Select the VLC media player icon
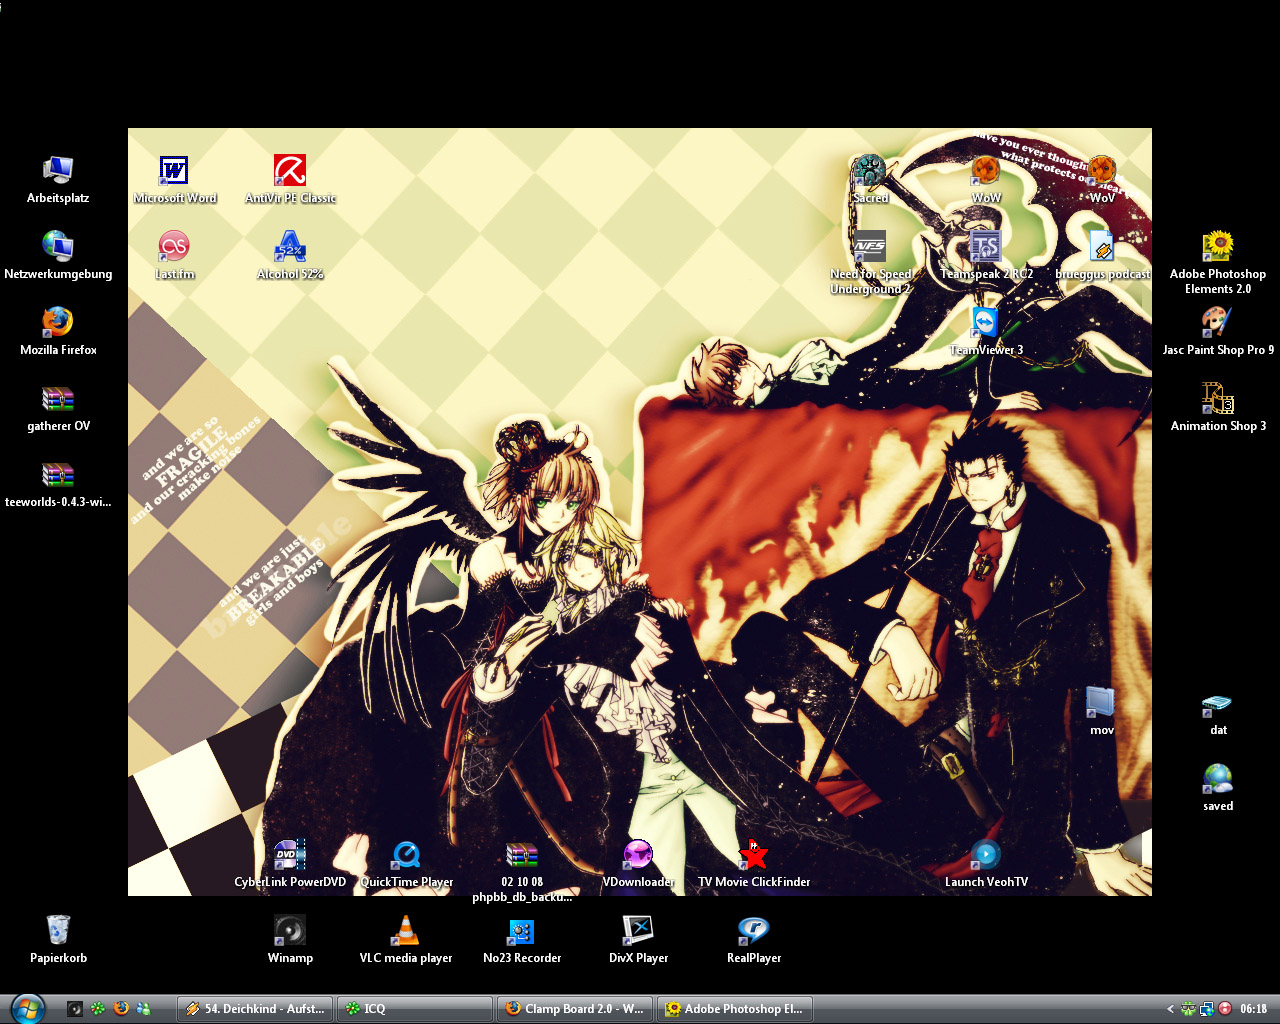 (x=405, y=931)
